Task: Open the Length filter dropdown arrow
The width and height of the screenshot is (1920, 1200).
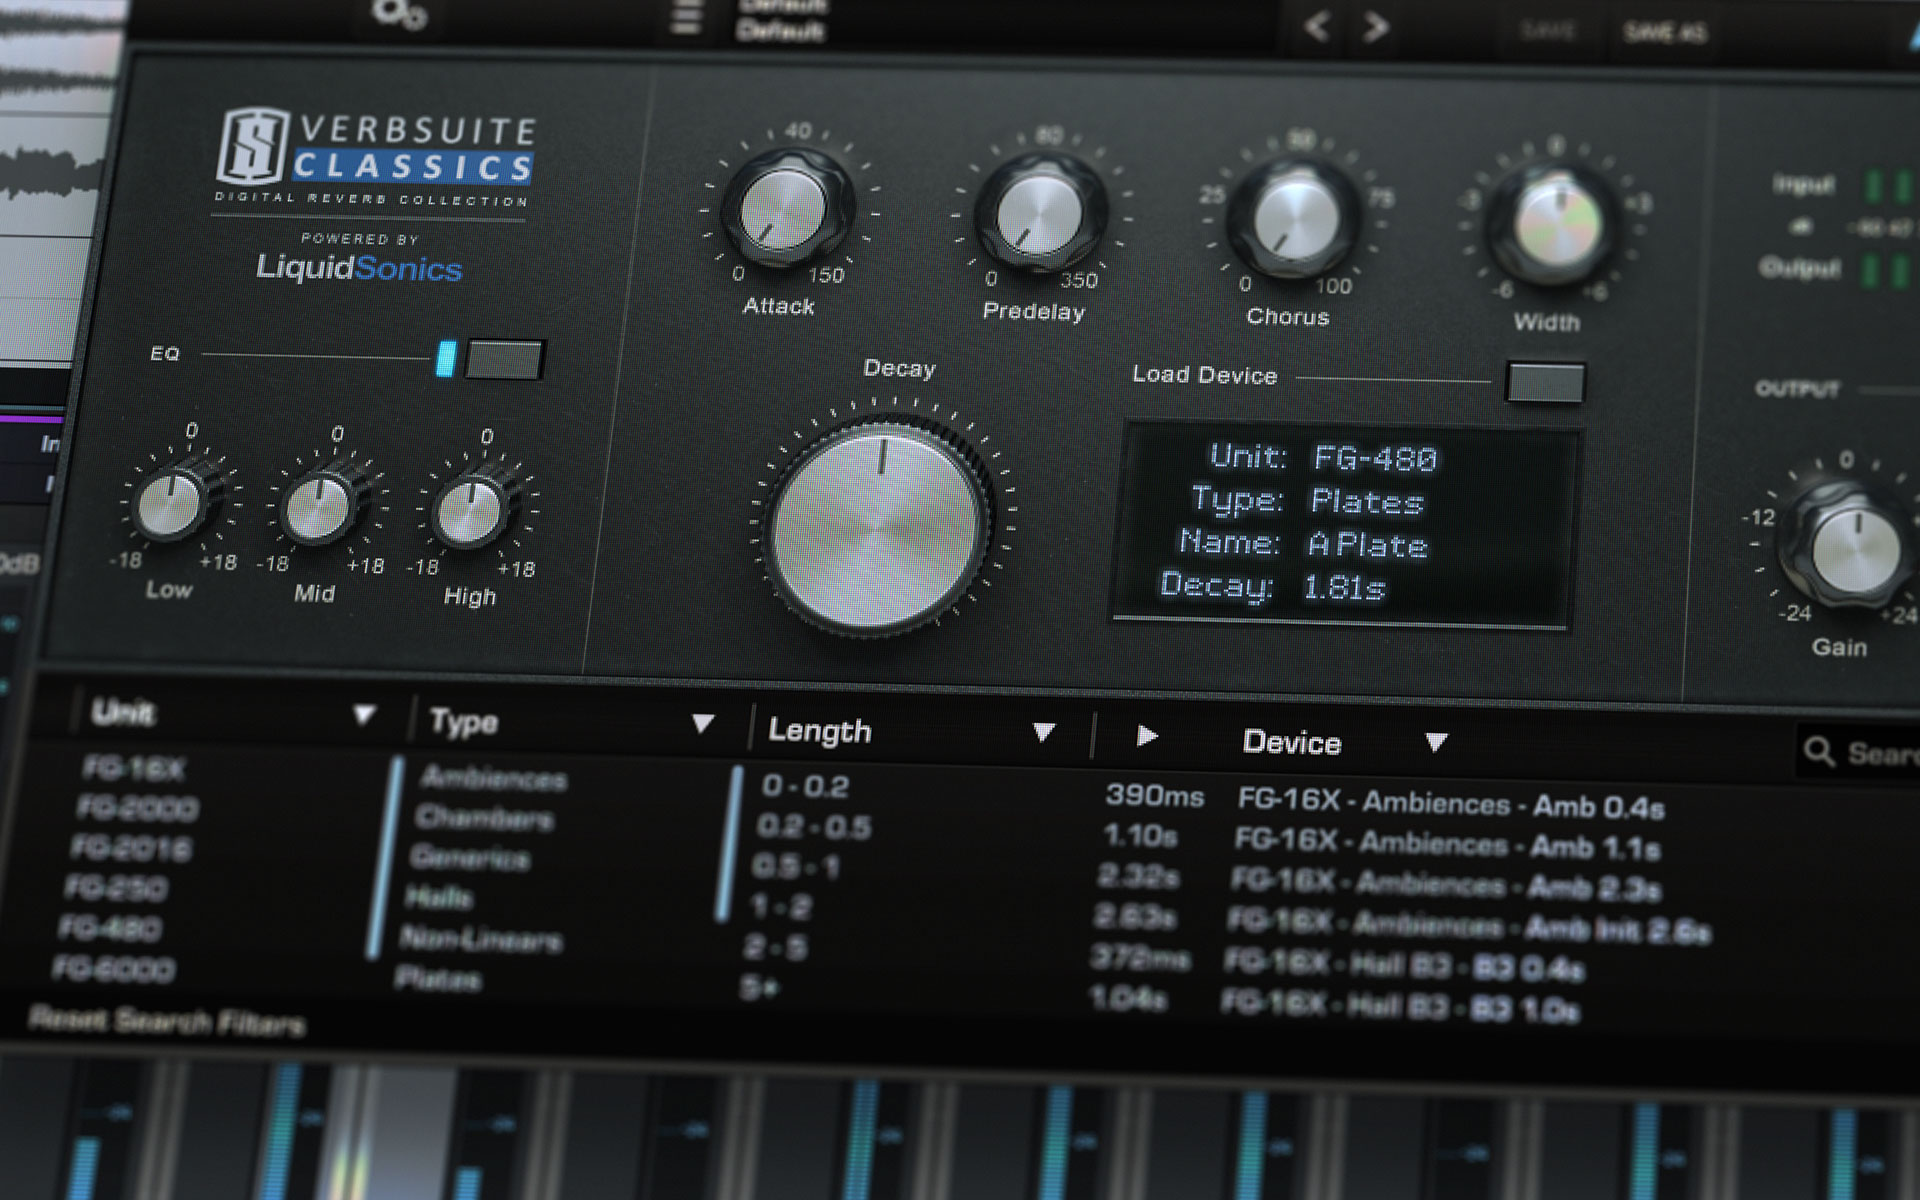Action: click(1043, 733)
